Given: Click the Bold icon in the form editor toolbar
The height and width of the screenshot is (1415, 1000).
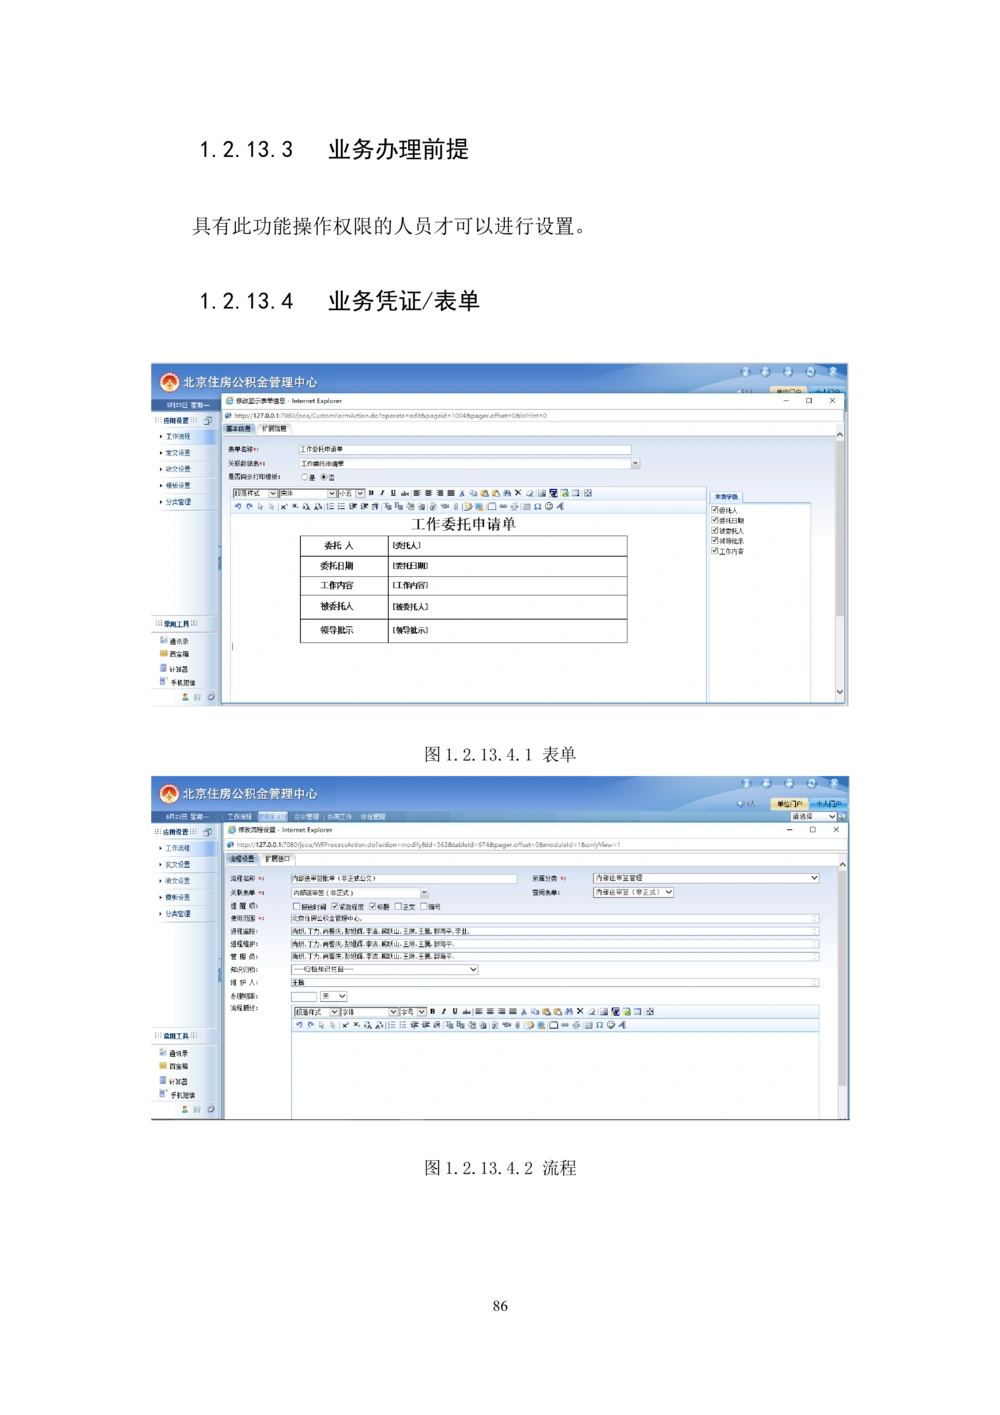Looking at the screenshot, I should pyautogui.click(x=371, y=493).
